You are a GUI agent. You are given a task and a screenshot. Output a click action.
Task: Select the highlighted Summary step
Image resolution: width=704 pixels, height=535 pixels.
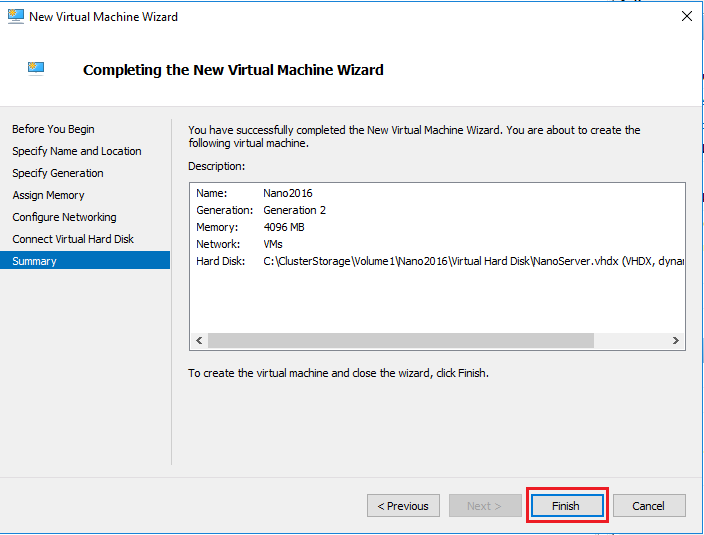point(35,261)
